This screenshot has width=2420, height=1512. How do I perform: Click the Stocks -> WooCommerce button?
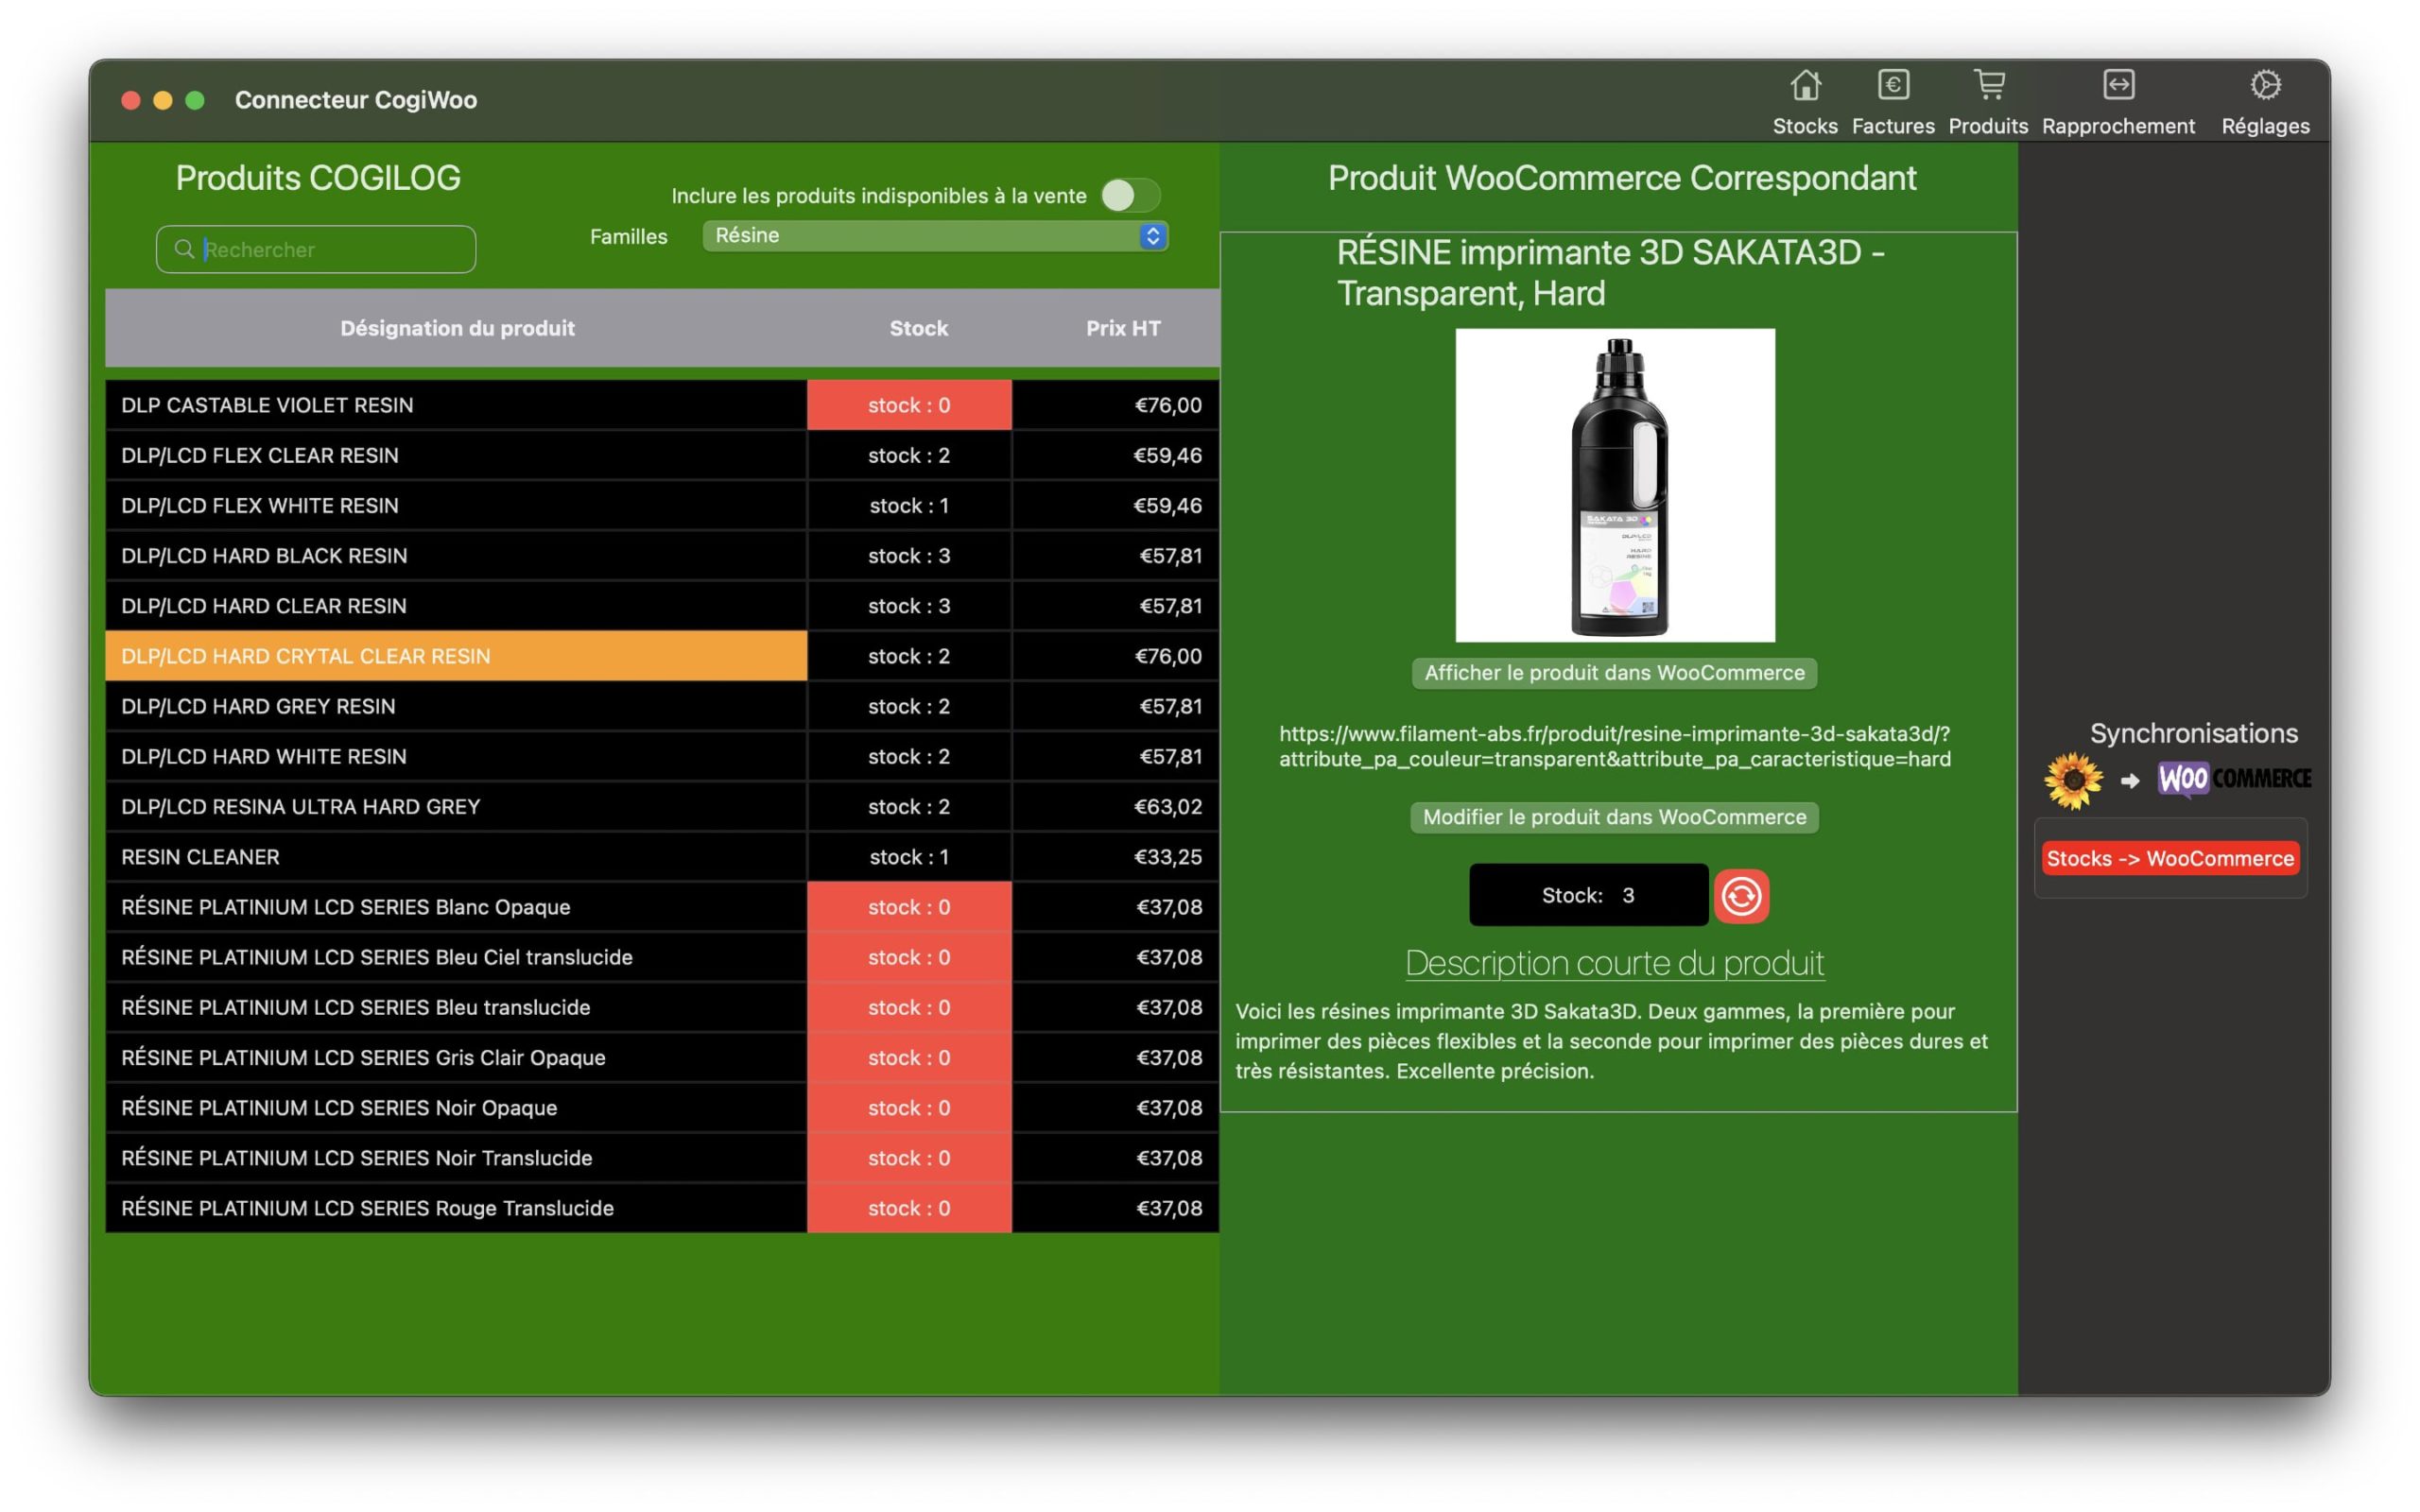(x=2170, y=858)
